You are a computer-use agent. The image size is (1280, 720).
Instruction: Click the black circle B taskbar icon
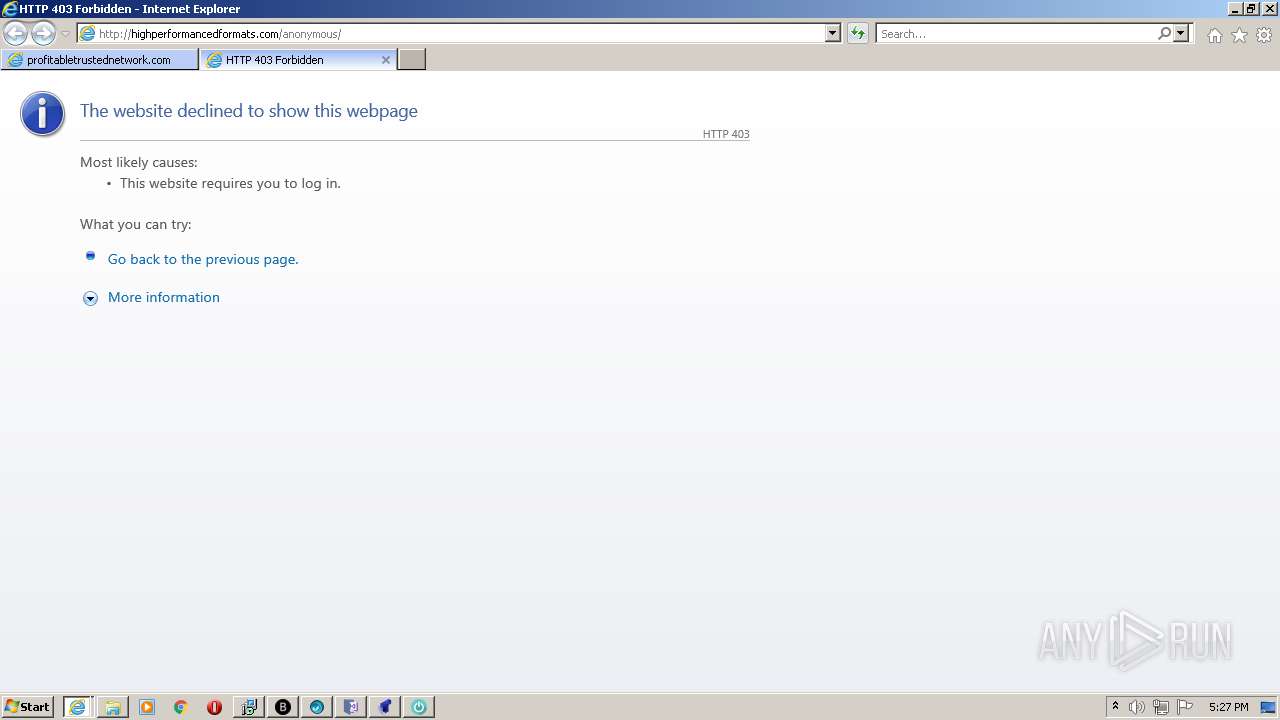[283, 707]
